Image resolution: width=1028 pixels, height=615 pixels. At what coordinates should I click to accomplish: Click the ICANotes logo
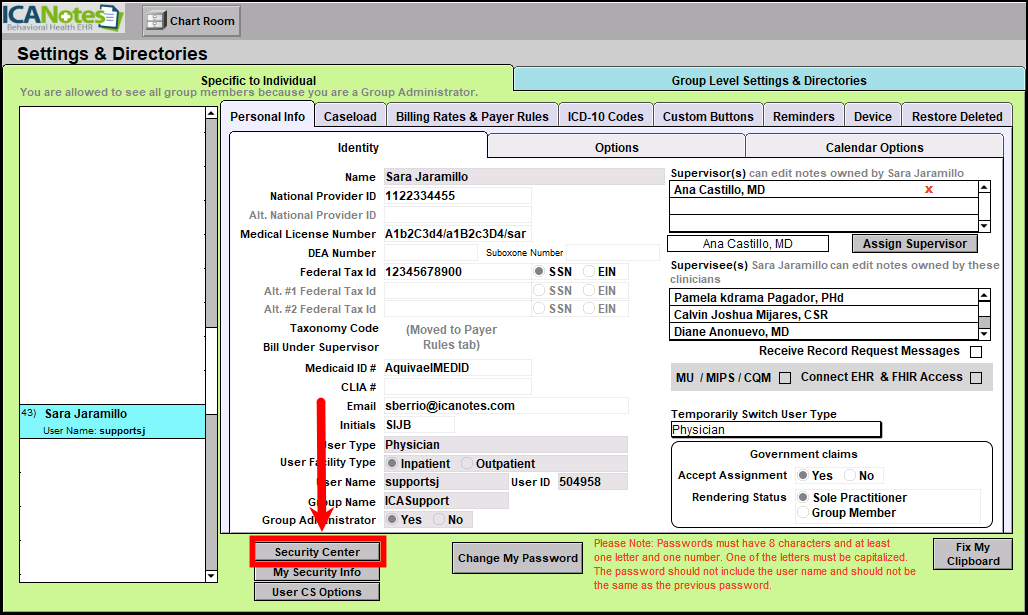coord(63,18)
